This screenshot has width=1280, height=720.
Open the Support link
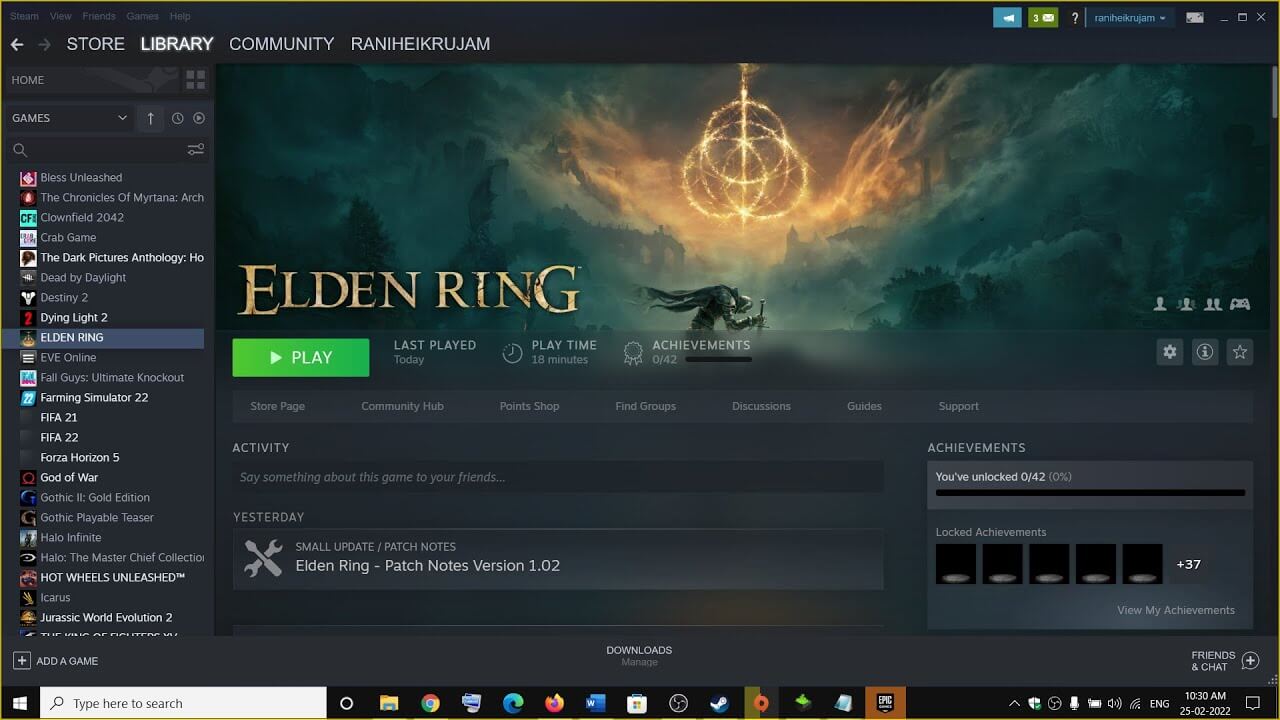point(958,406)
